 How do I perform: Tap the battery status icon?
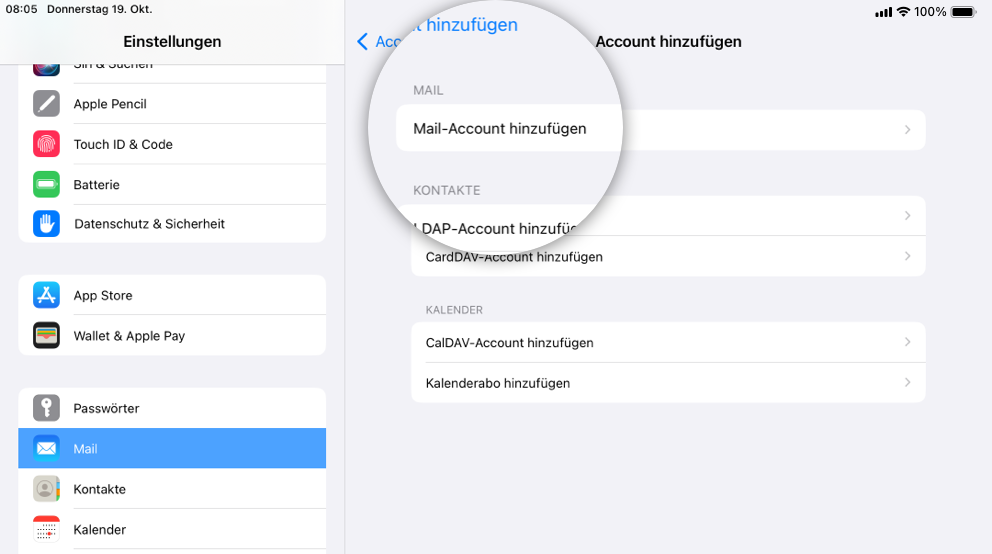tap(964, 12)
